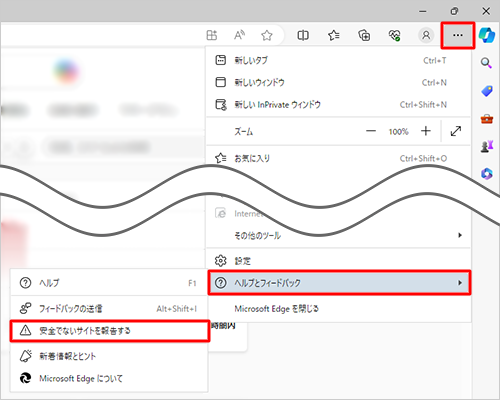The width and height of the screenshot is (500, 400).
Task: Click the new InPrivate window icon
Action: click(221, 104)
